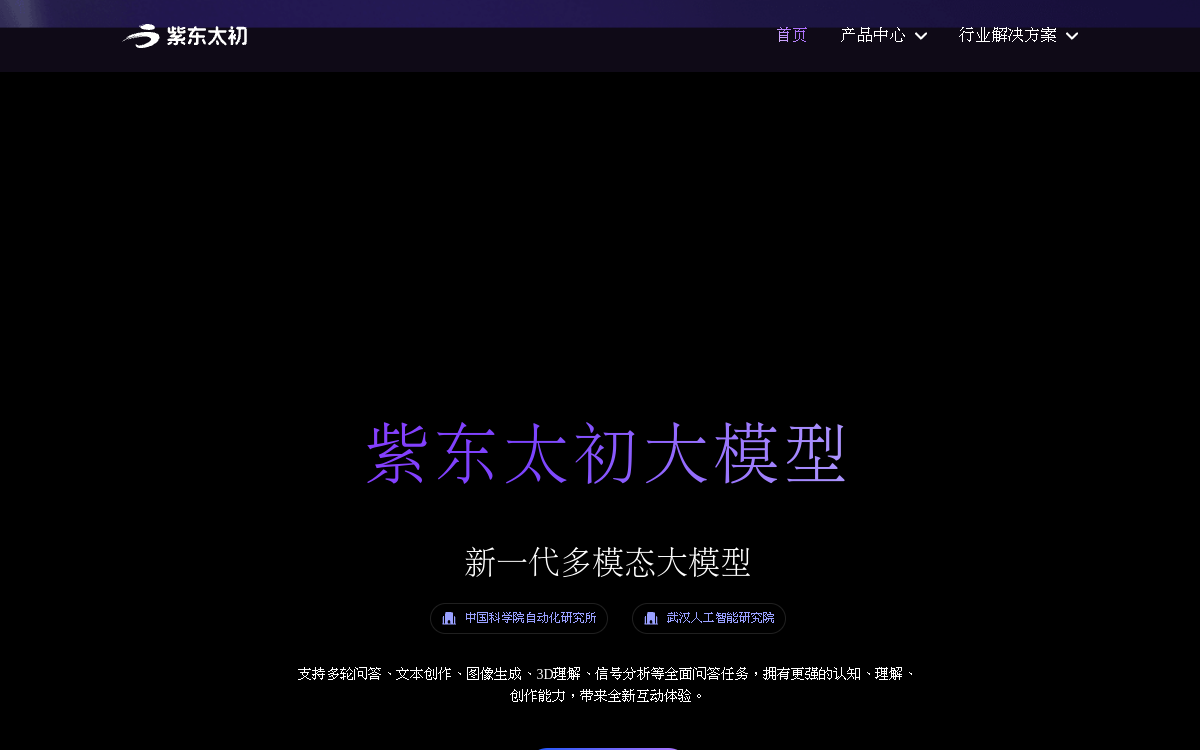This screenshot has height=750, width=1200.
Task: Click the 武汉人工智能研究院 badge
Action: pyautogui.click(x=709, y=618)
